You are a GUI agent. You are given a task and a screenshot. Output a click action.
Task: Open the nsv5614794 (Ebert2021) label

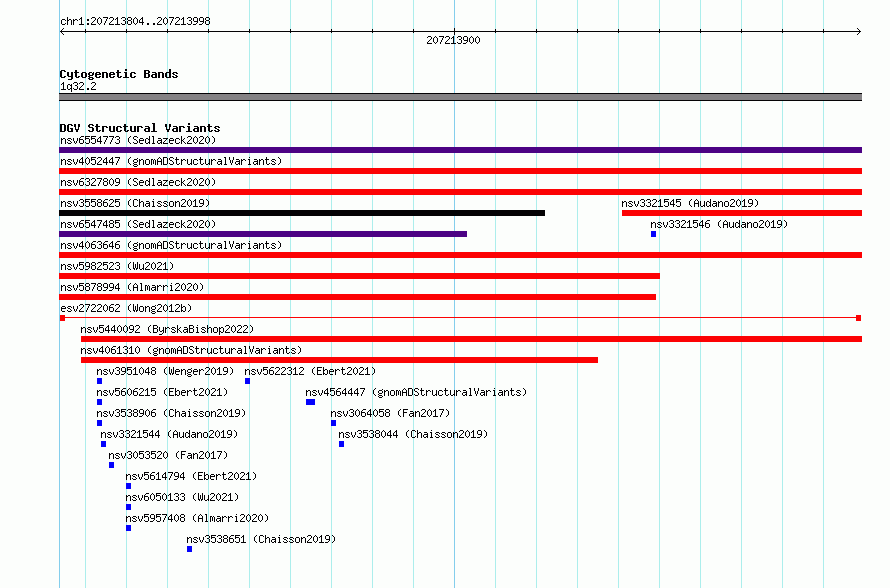[191, 476]
